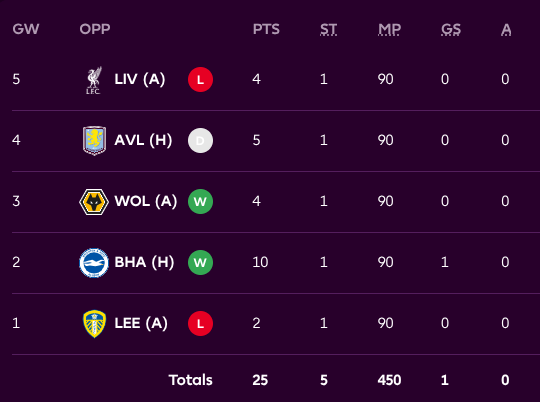Click the green W badge for Brighton

point(200,262)
